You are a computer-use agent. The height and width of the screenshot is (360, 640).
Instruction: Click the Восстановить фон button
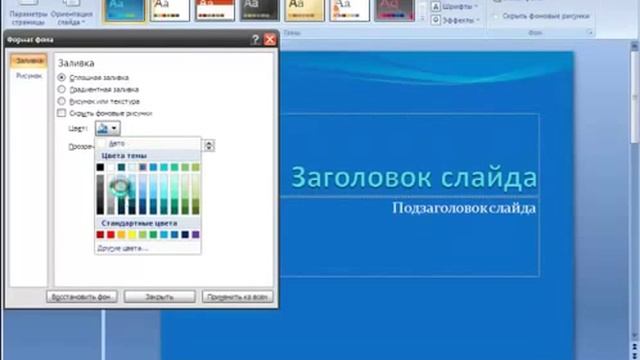point(82,297)
